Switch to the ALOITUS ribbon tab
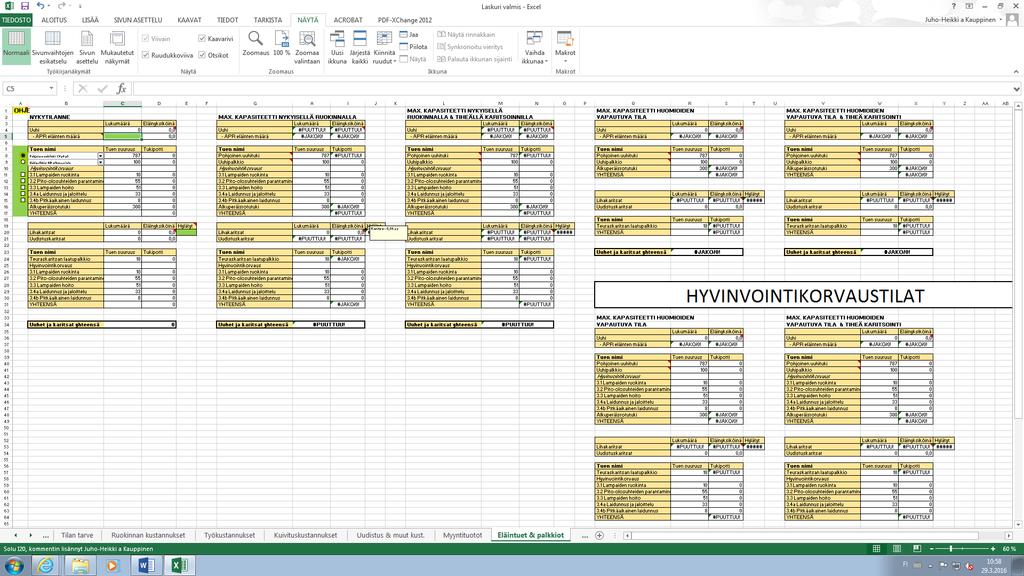 pyautogui.click(x=54, y=20)
